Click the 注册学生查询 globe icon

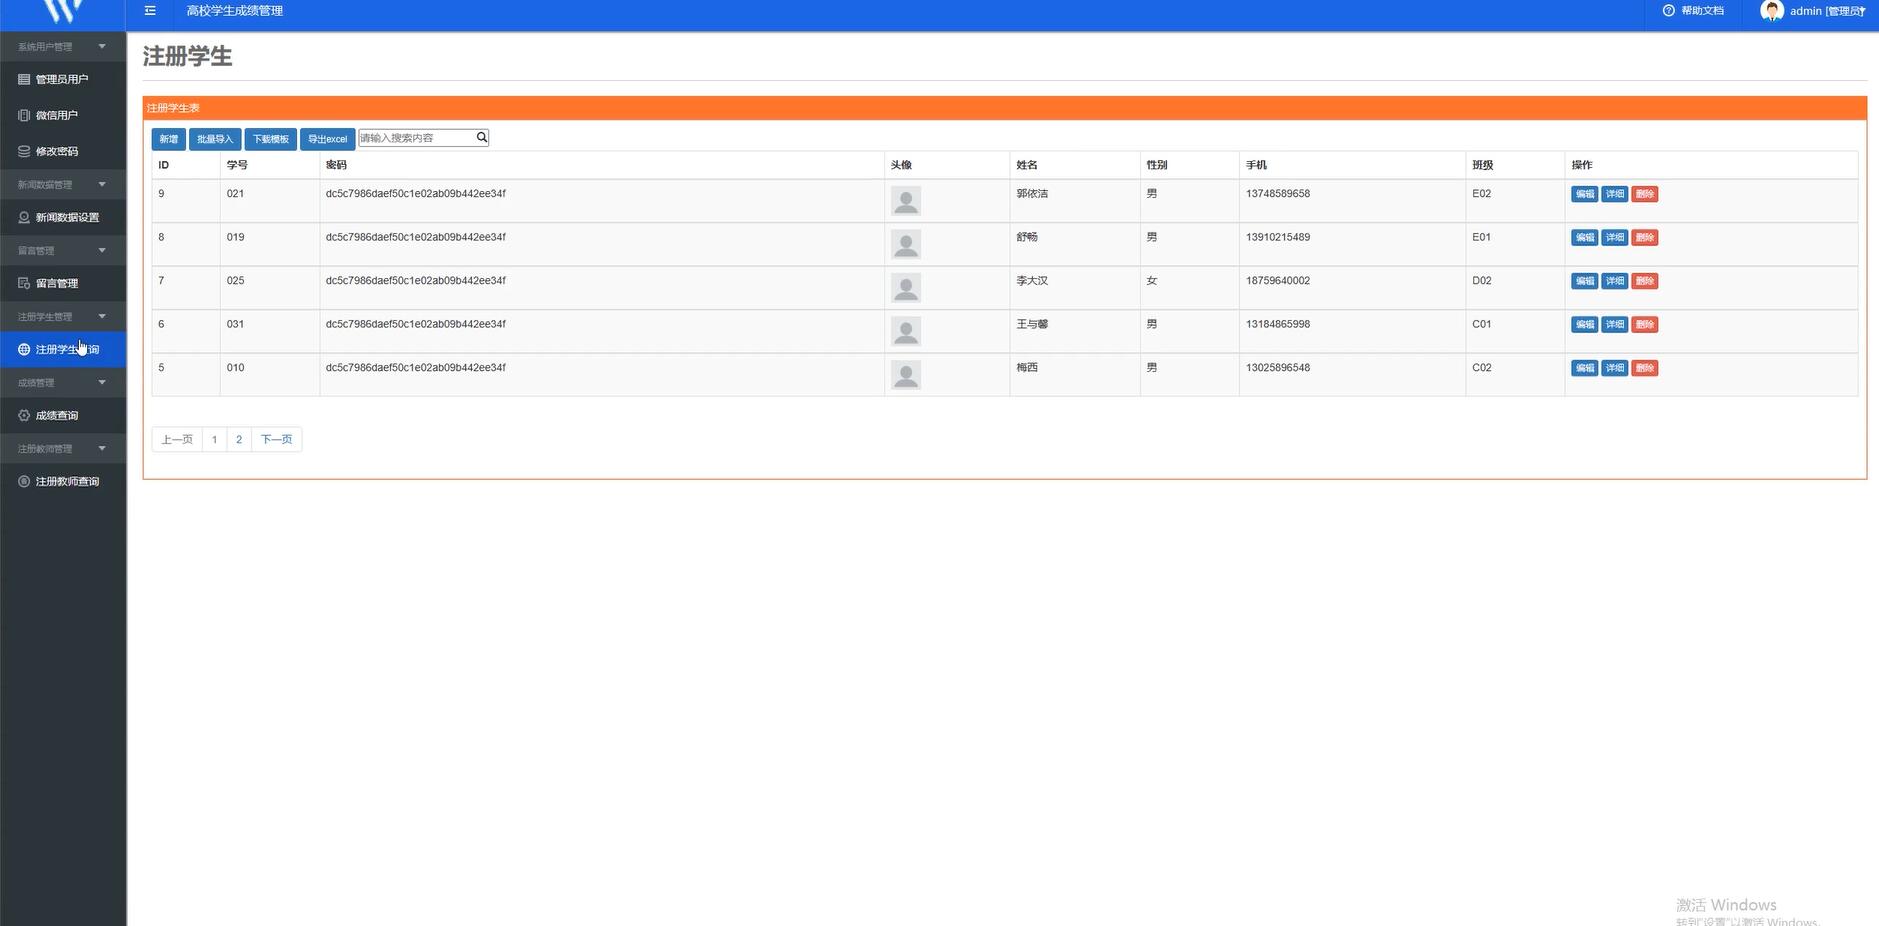[24, 349]
